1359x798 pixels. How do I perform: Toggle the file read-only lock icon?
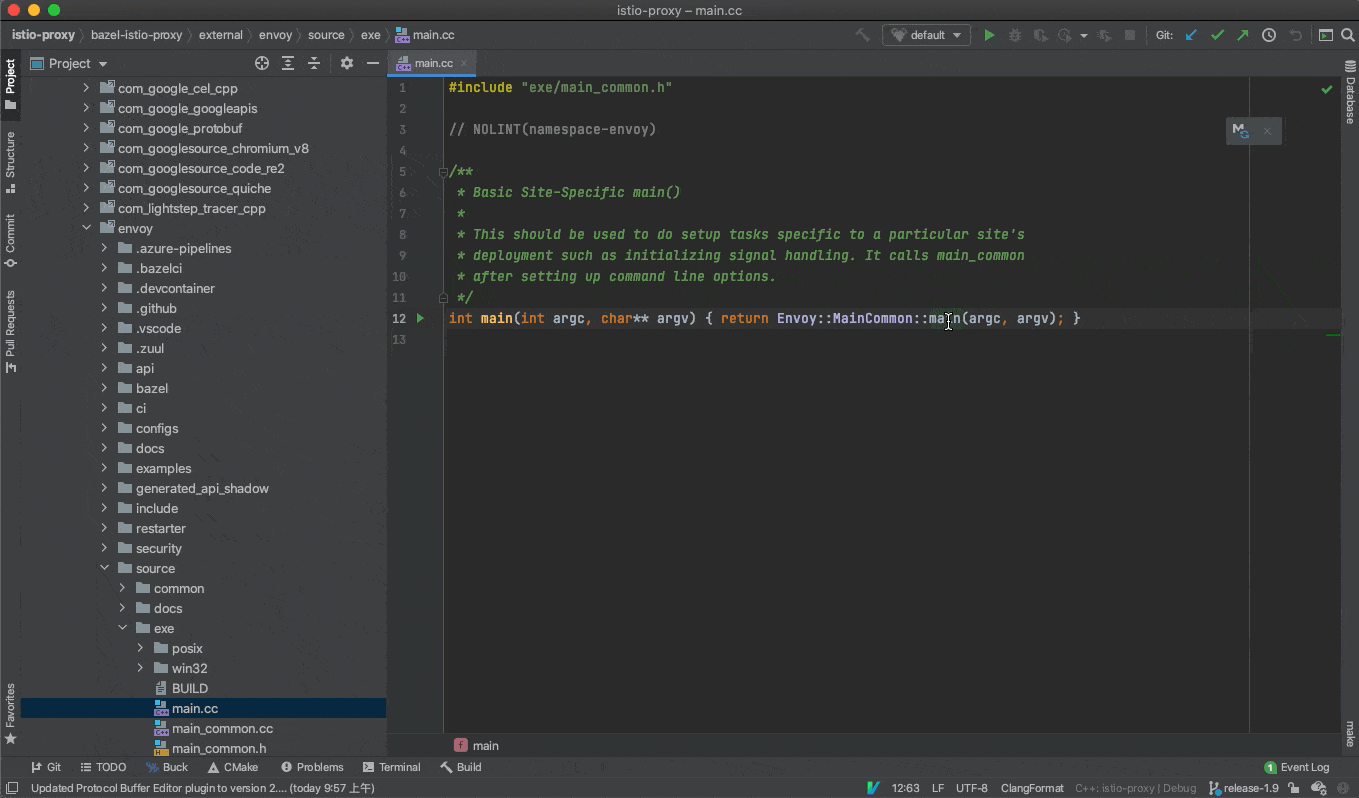(1293, 788)
